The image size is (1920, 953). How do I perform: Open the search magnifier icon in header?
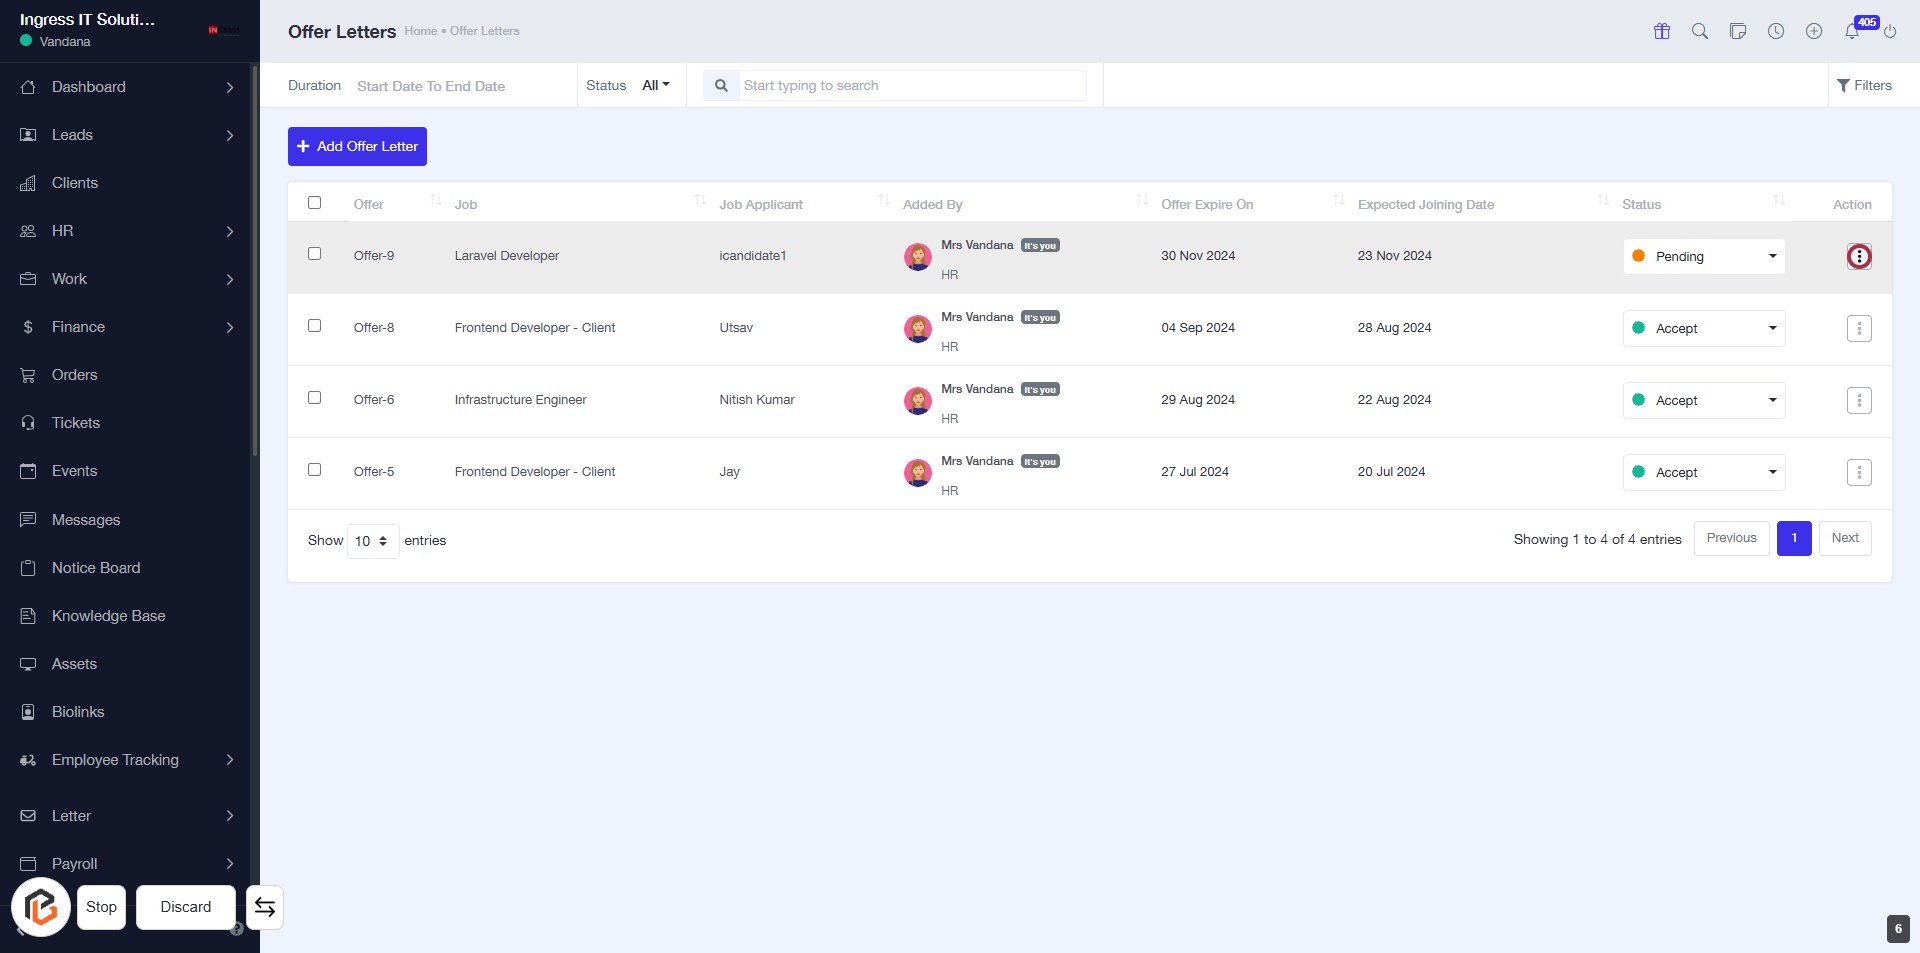[x=1699, y=31]
